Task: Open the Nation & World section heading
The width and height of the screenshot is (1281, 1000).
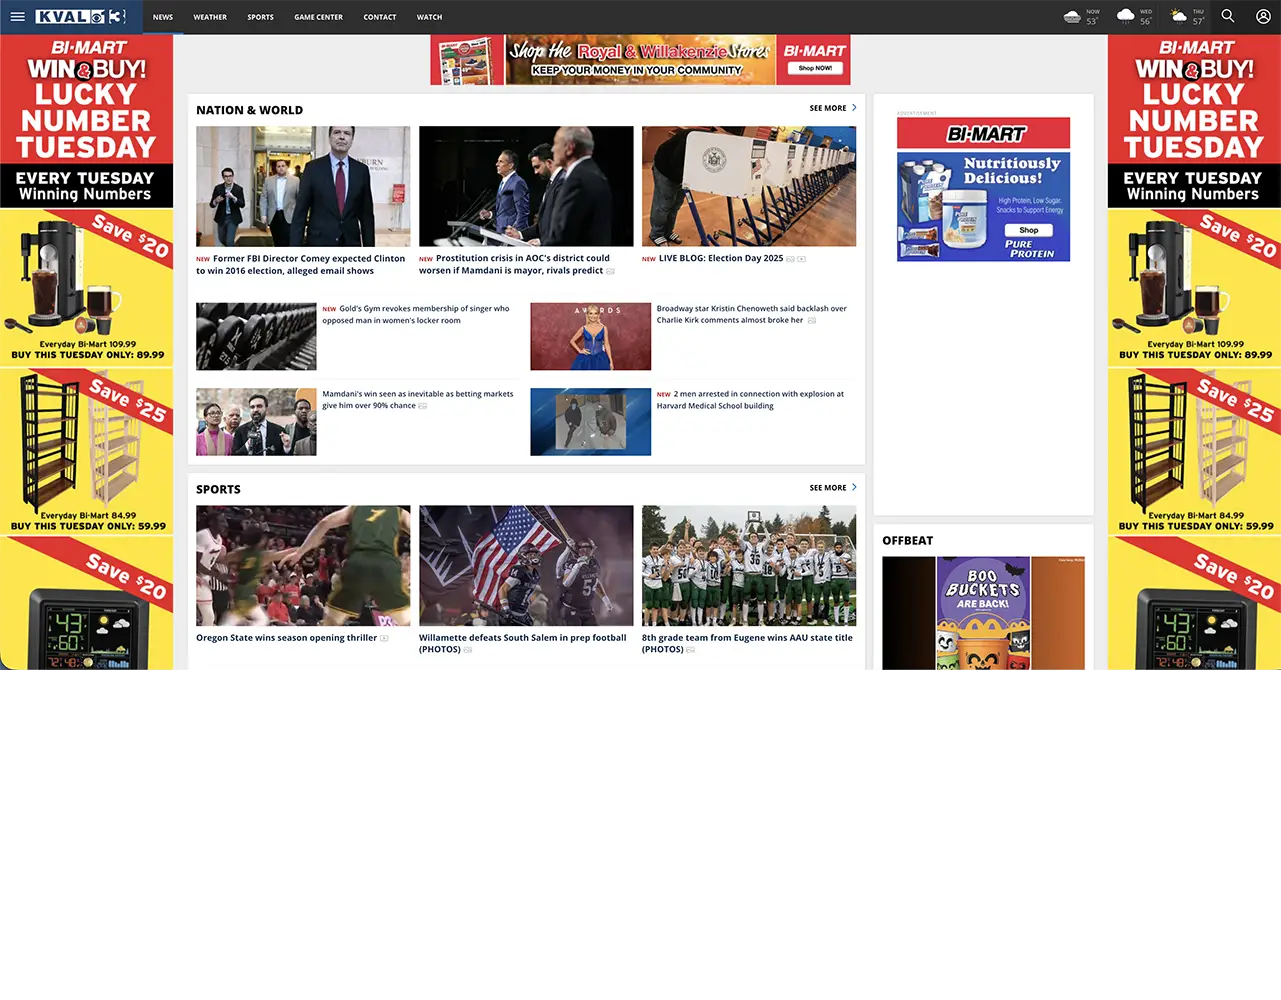Action: click(x=250, y=110)
